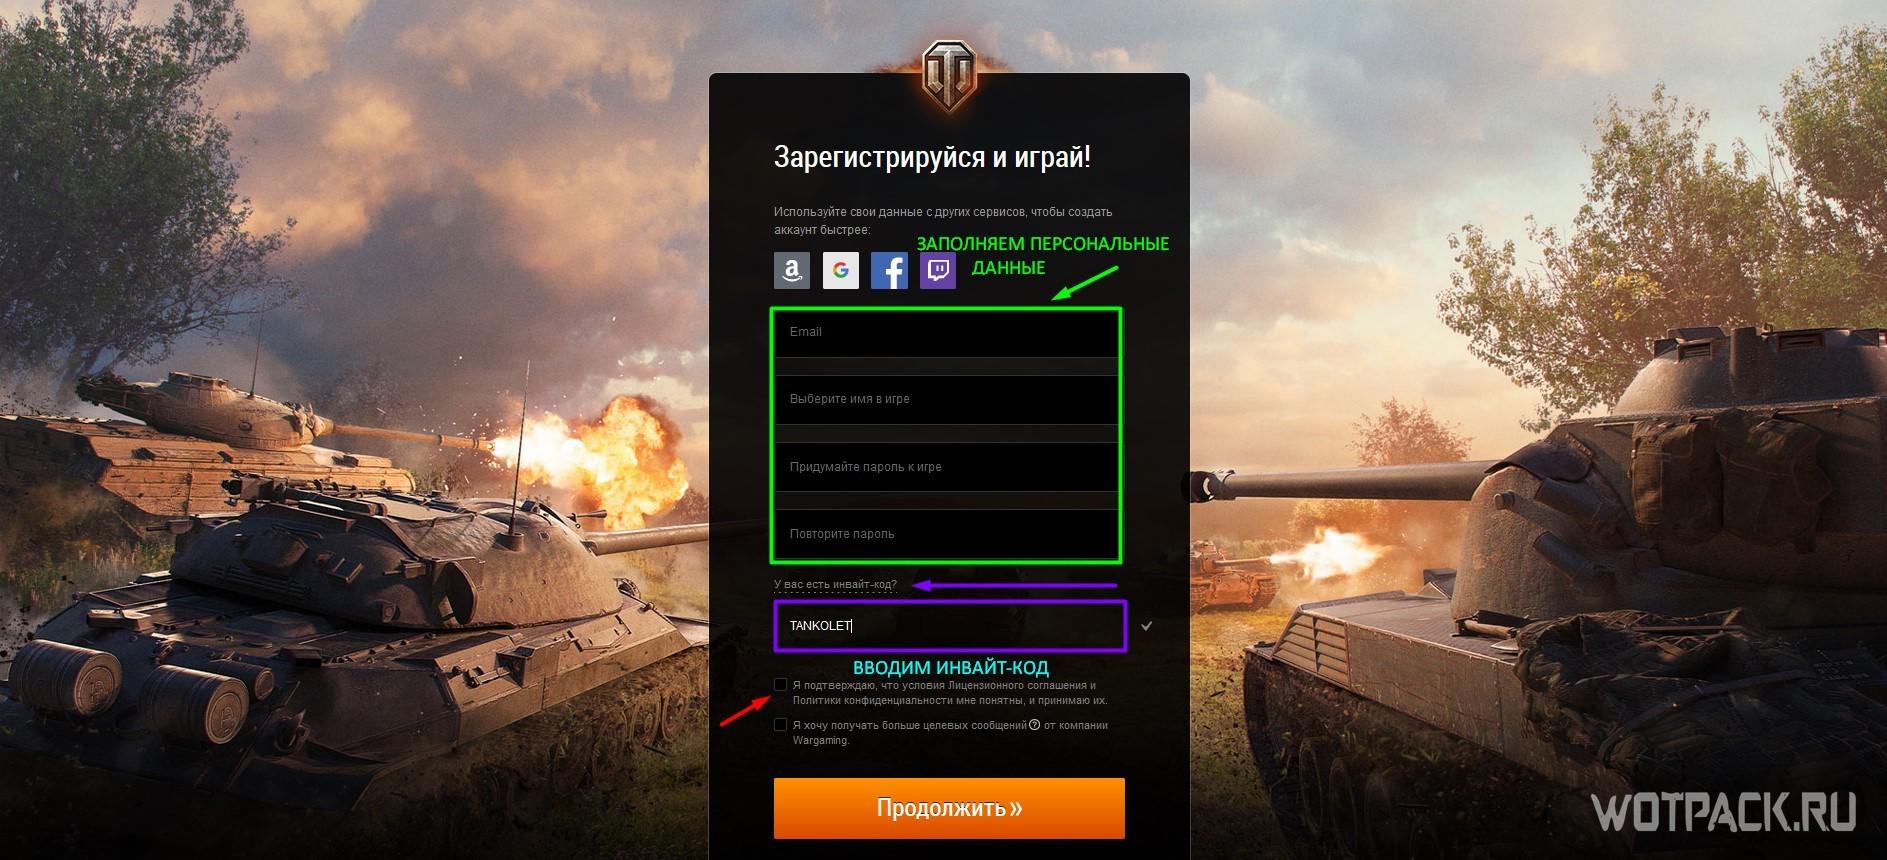Select the 'Выберите имя в игре' field

(946, 399)
